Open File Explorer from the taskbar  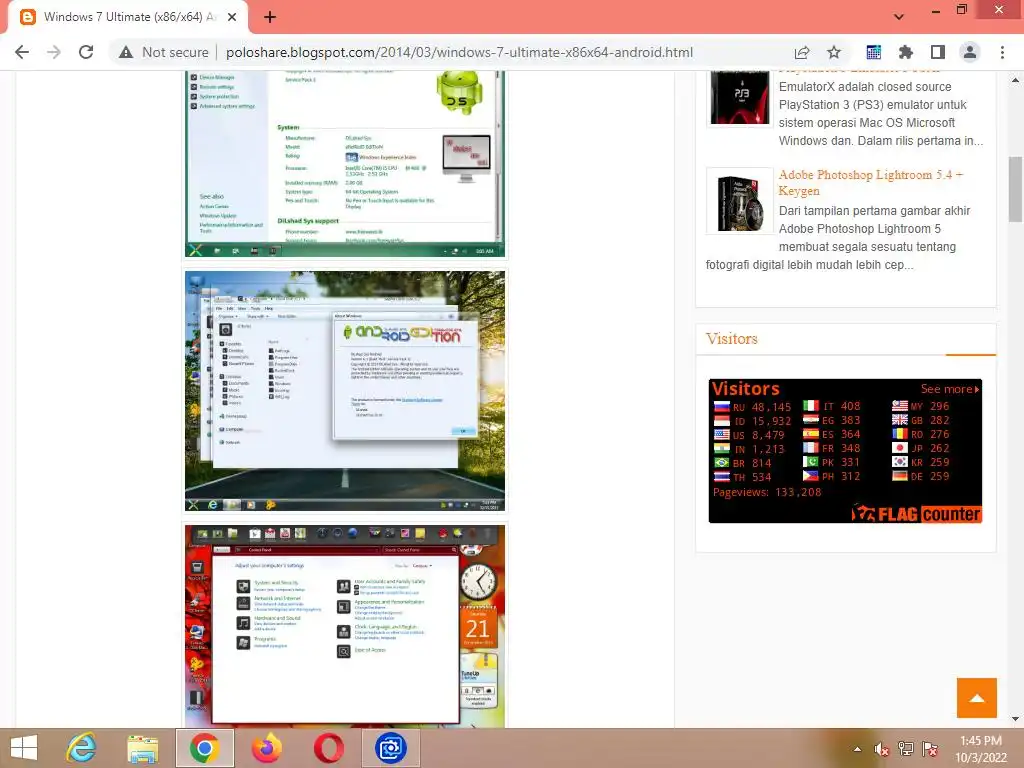(x=142, y=748)
